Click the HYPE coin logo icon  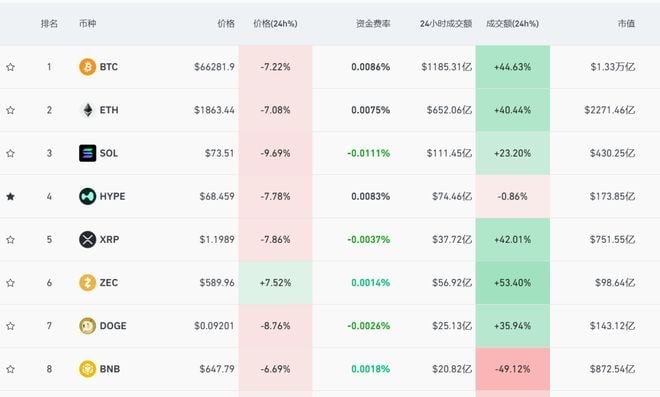pyautogui.click(x=88, y=197)
